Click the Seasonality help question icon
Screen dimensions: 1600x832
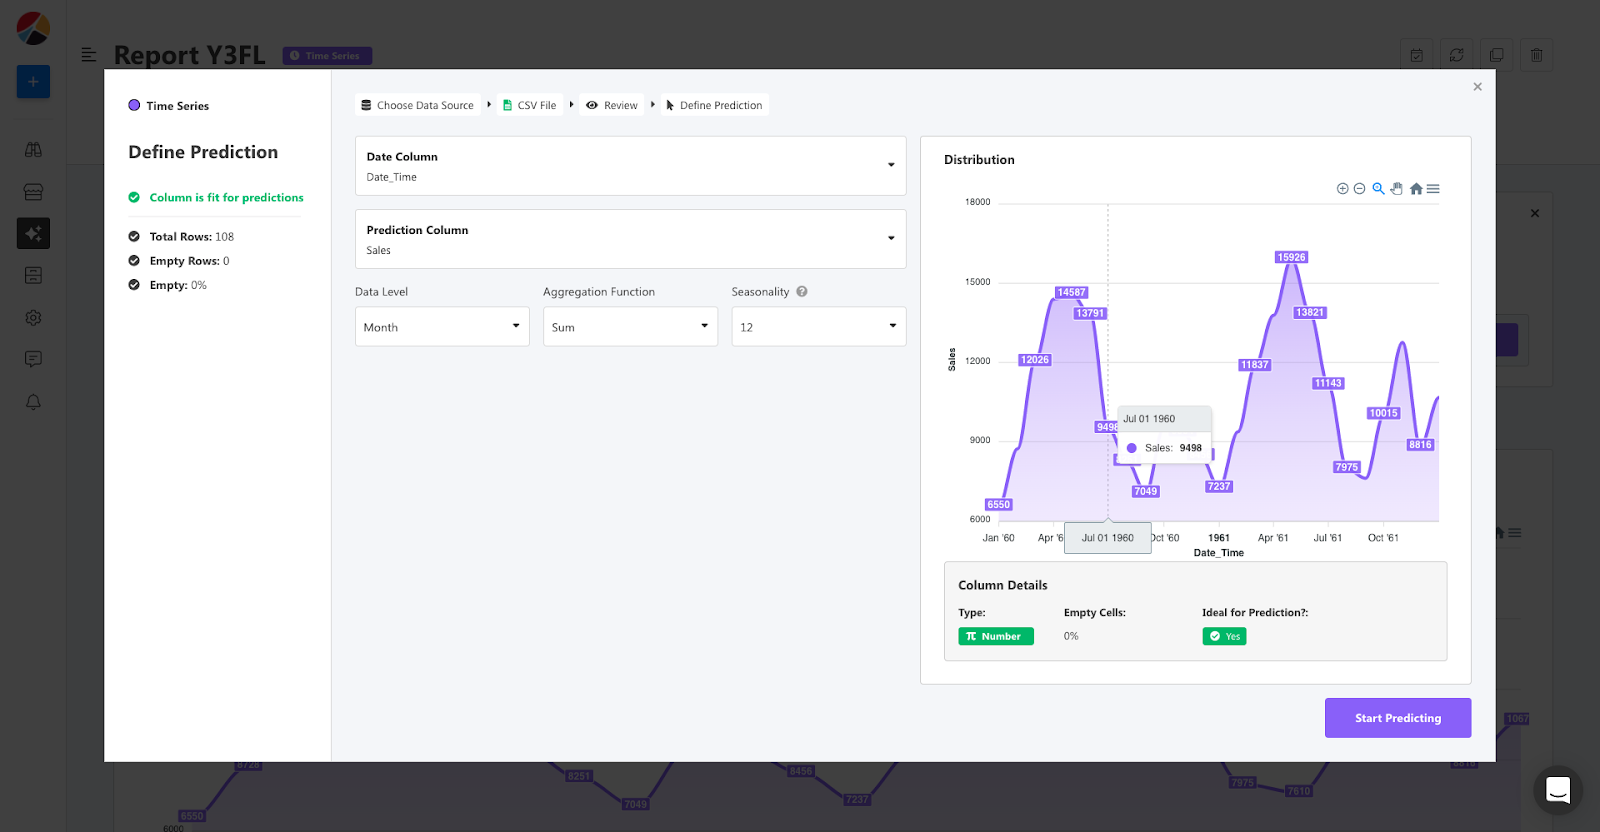[802, 292]
